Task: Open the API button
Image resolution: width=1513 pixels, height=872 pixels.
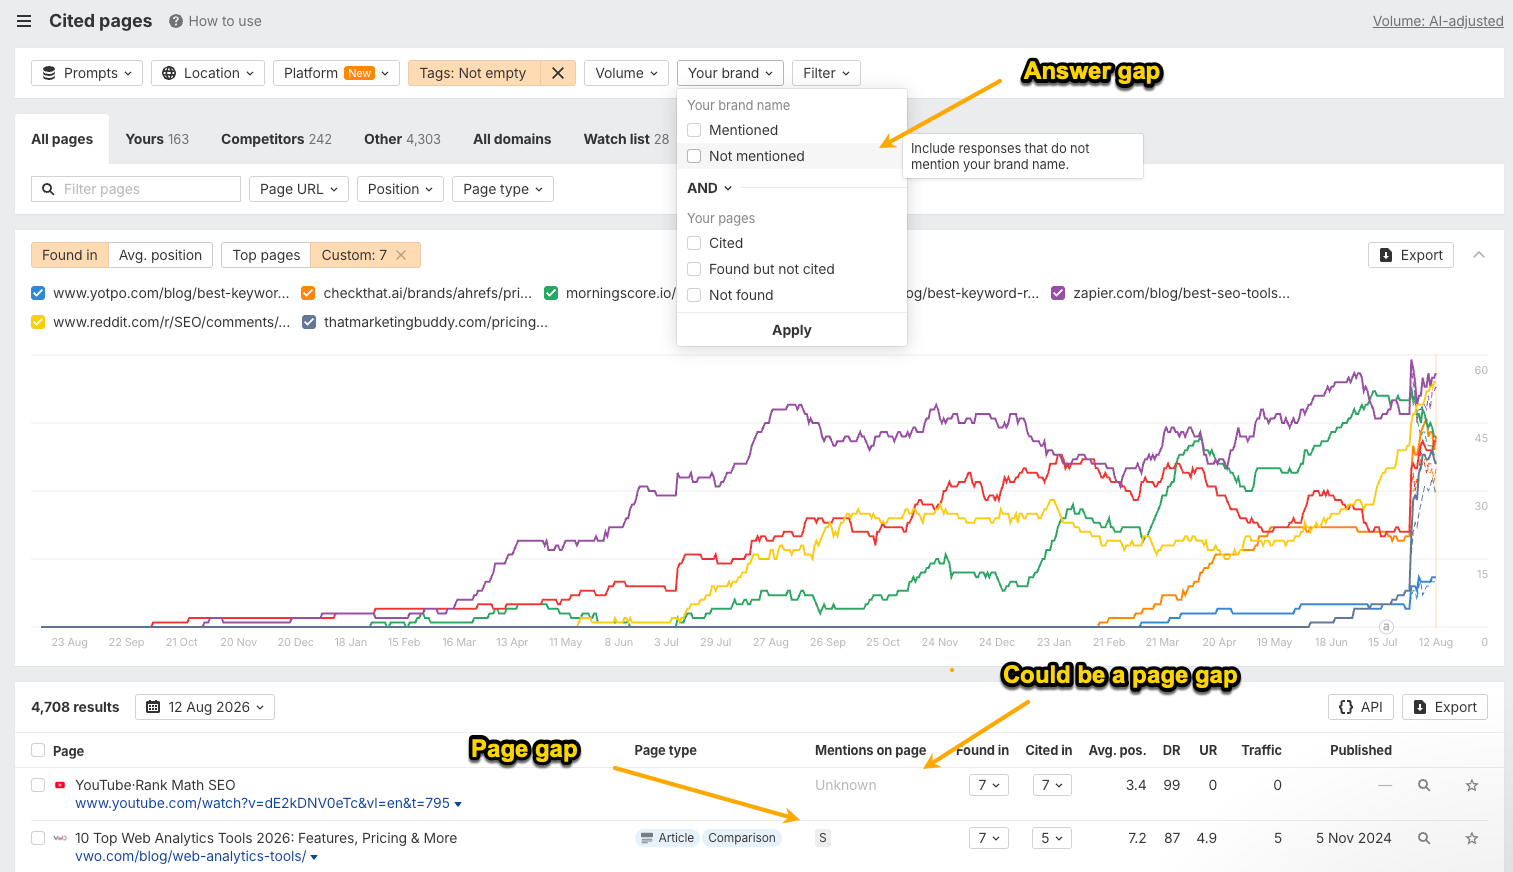Action: (x=1361, y=707)
